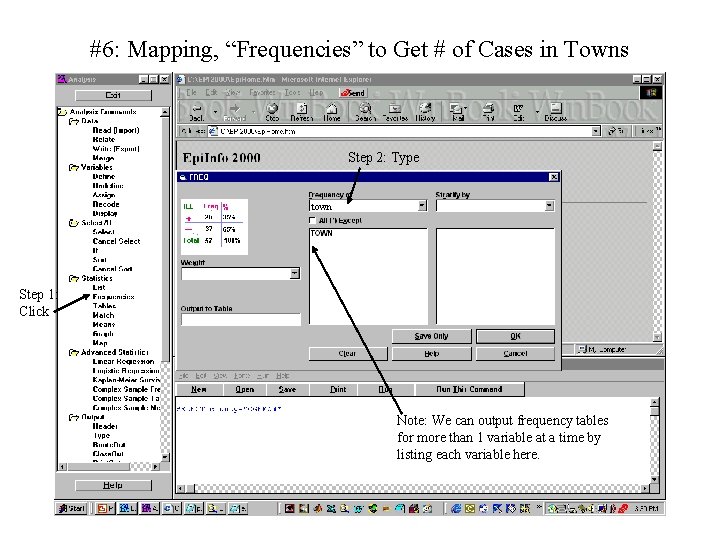This screenshot has width=720, height=540.
Task: Switch to the PowerPoint taskbar button
Action: [106, 508]
